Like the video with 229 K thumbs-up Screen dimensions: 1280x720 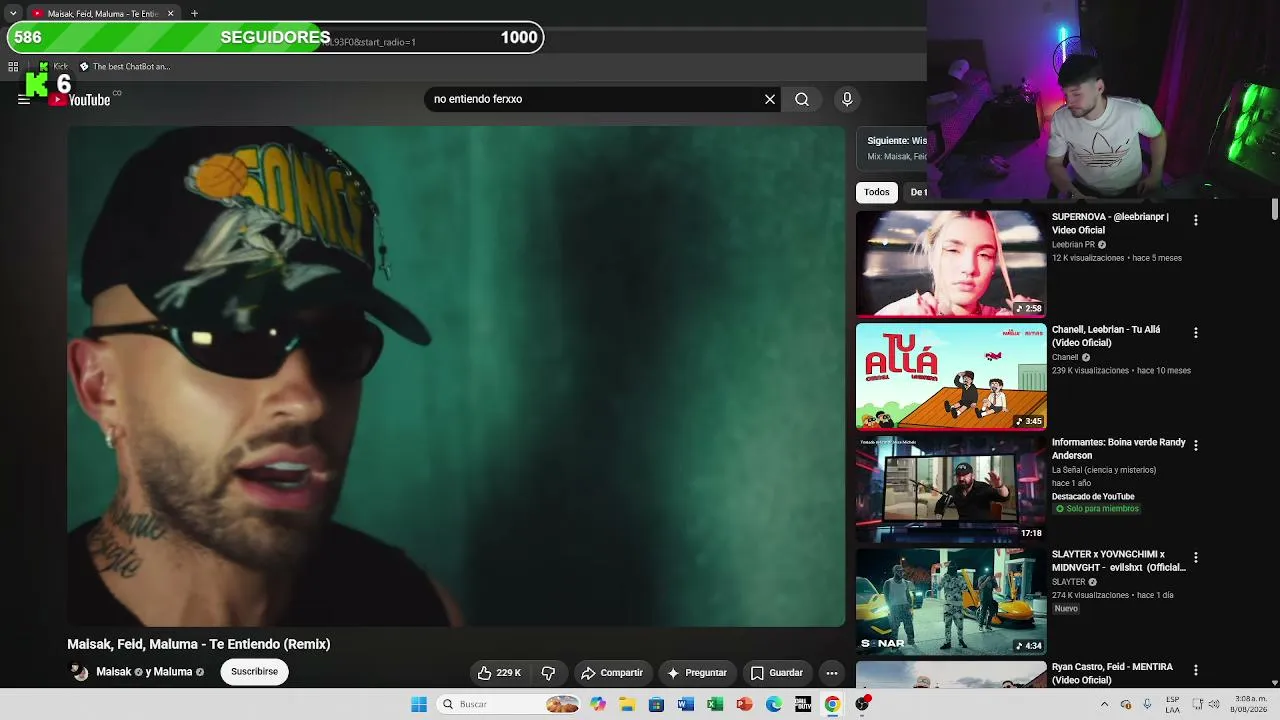coord(499,673)
